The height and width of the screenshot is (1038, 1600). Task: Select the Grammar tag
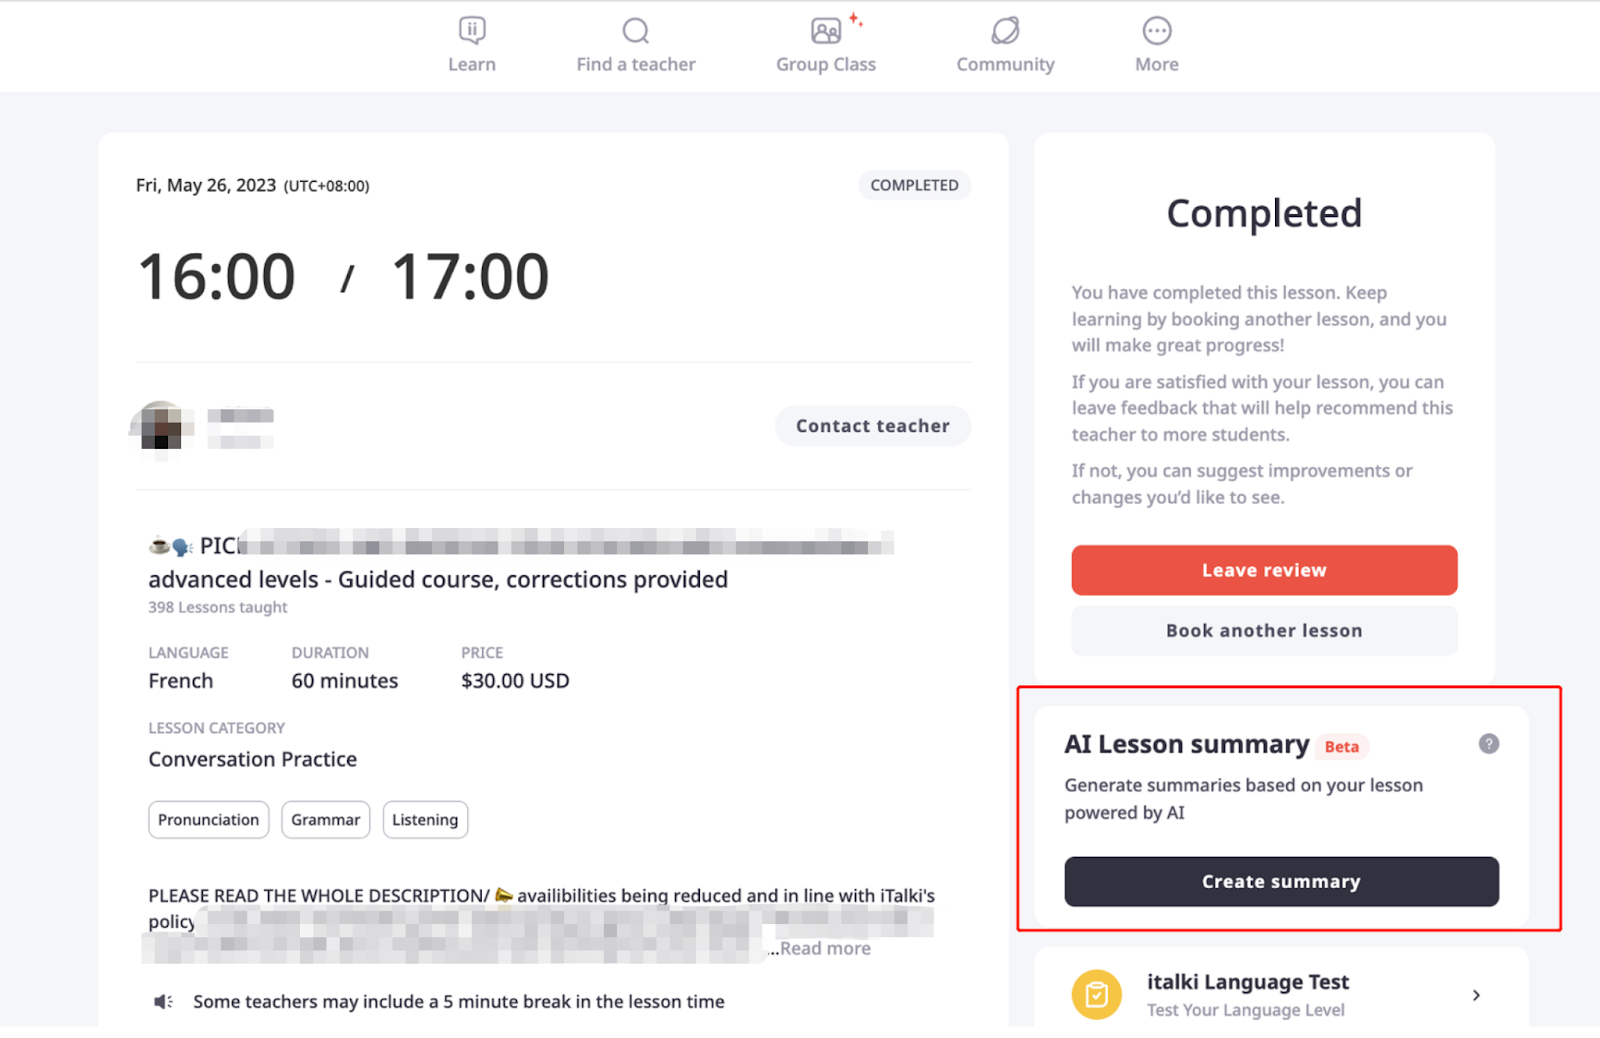(x=325, y=819)
